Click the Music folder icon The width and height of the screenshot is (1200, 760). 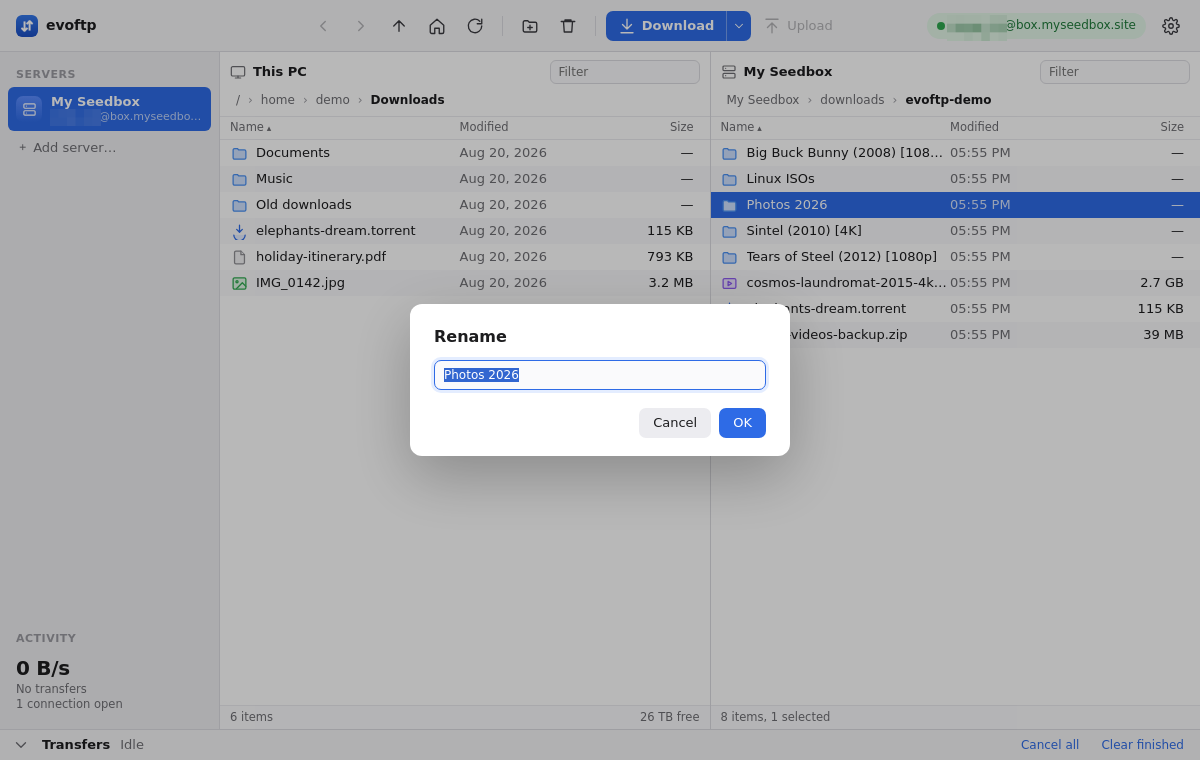click(x=239, y=180)
